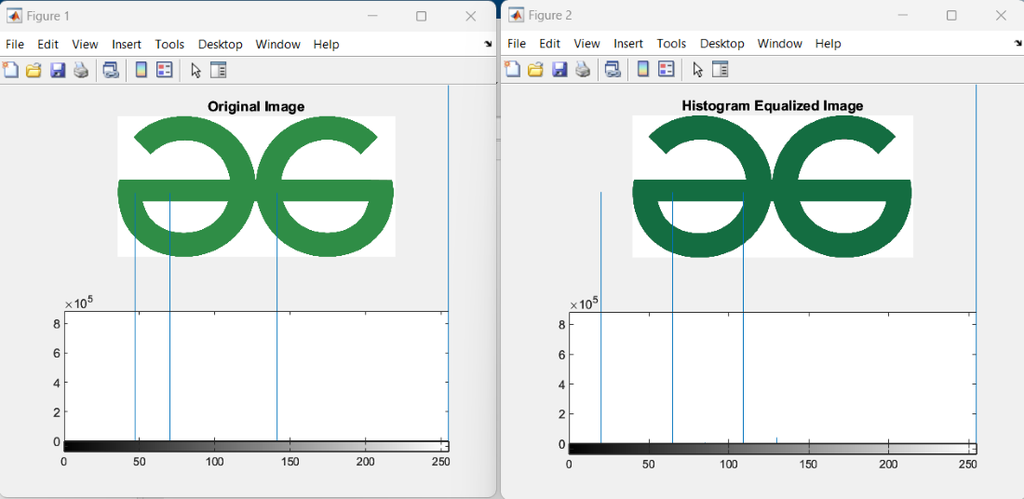The height and width of the screenshot is (499, 1024).
Task: Click Link Plot icon in Figure 2
Action: pos(613,69)
